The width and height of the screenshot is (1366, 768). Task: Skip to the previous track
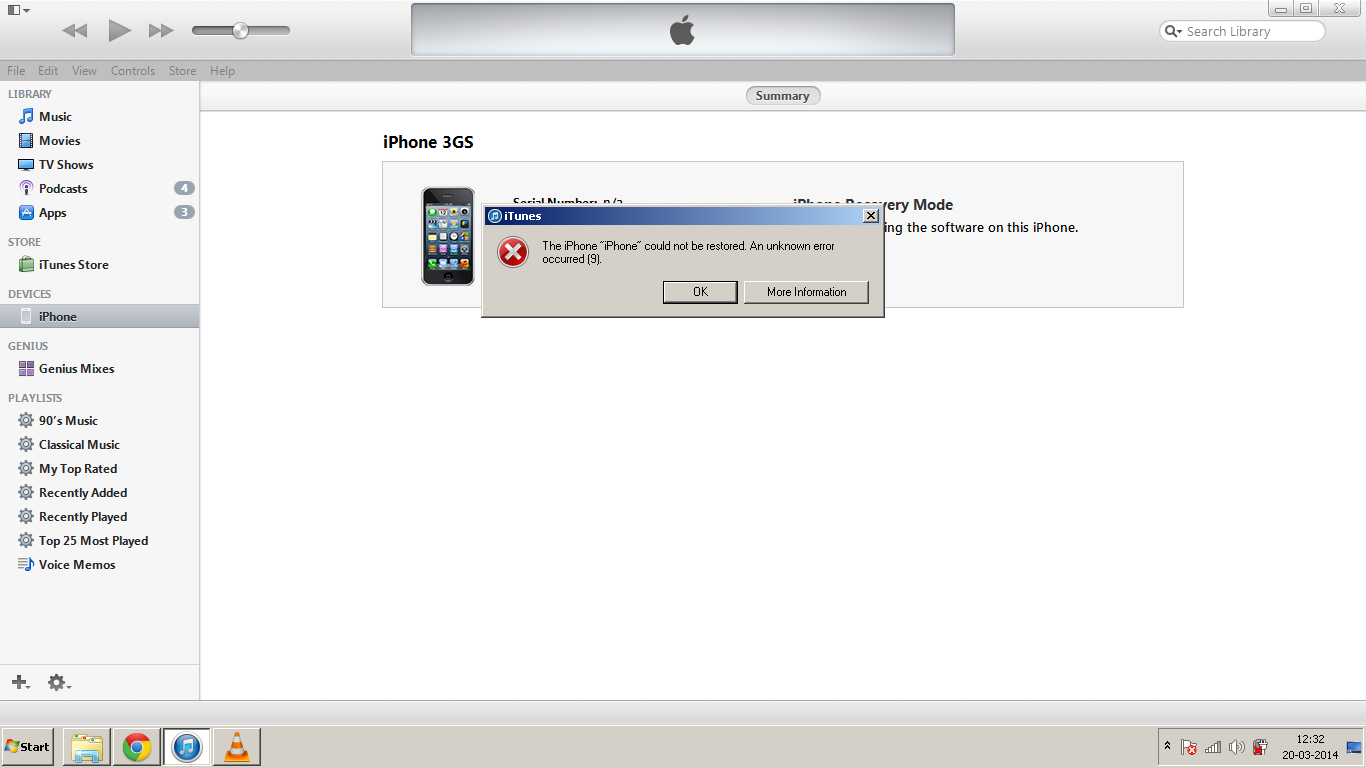pyautogui.click(x=75, y=31)
